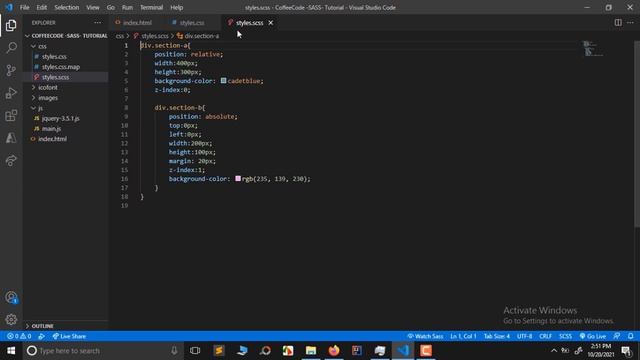Open the Run and Debug view
This screenshot has width=640, height=360.
tap(11, 93)
